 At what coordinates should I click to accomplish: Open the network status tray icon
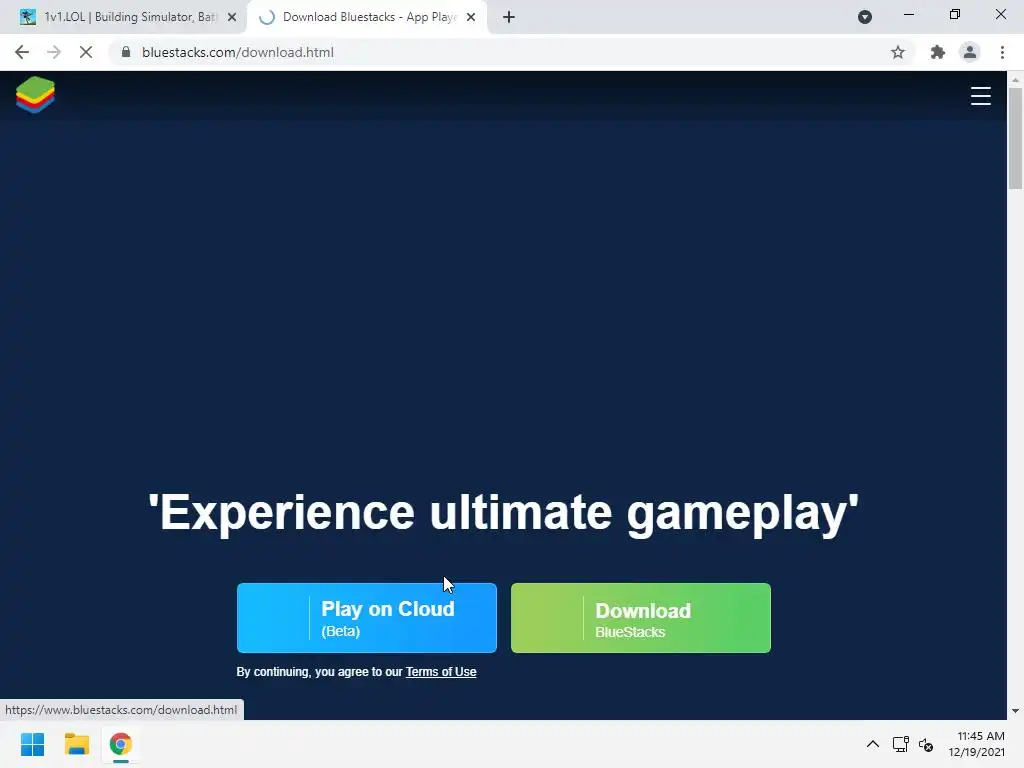pyautogui.click(x=901, y=744)
